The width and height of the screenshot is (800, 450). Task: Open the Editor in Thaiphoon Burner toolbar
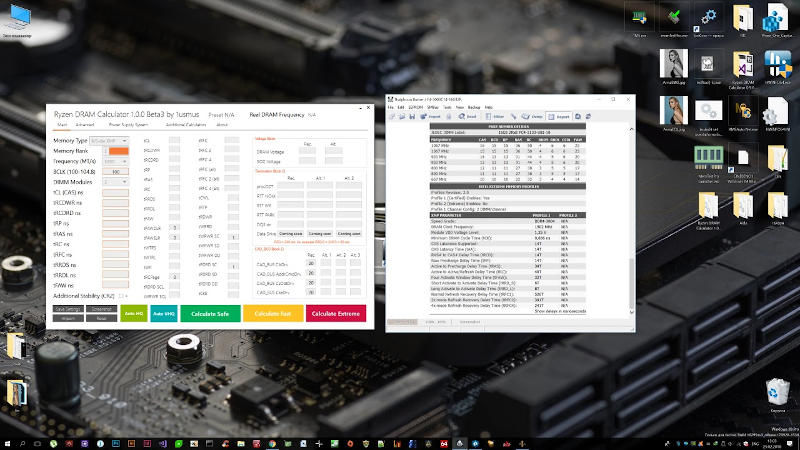click(495, 117)
